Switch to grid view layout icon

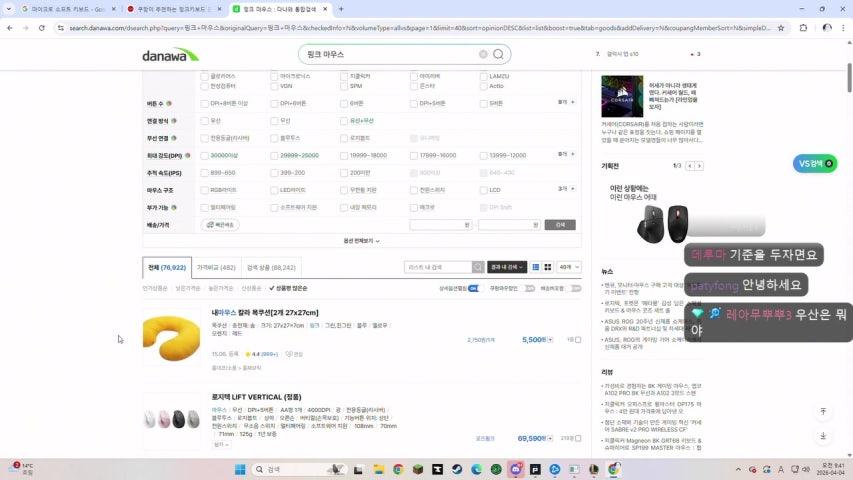point(547,267)
